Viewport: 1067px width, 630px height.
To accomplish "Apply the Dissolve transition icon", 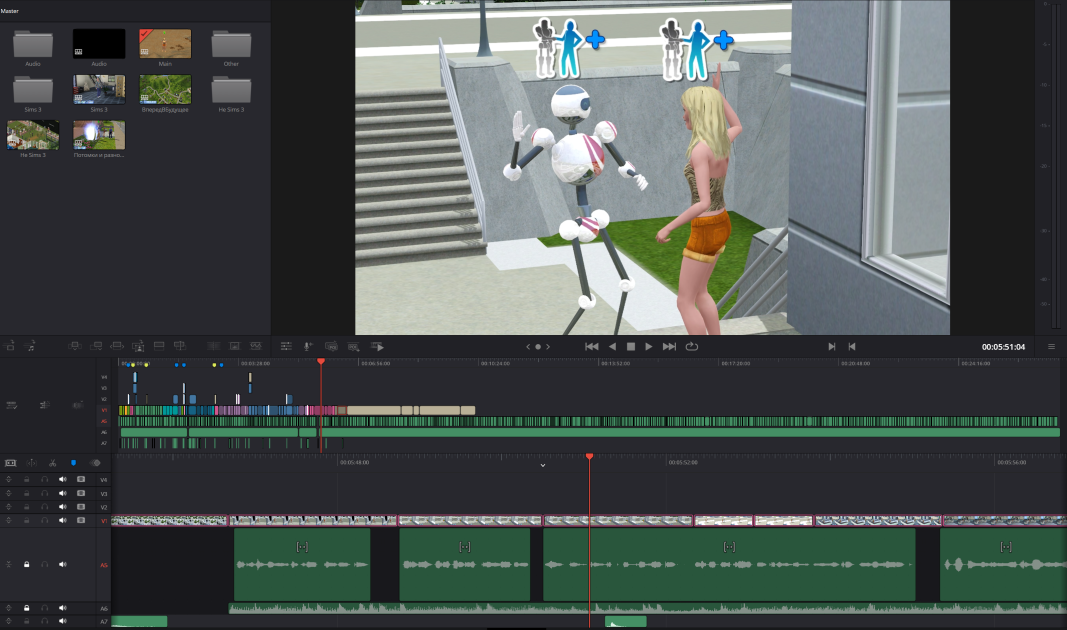I will click(235, 346).
